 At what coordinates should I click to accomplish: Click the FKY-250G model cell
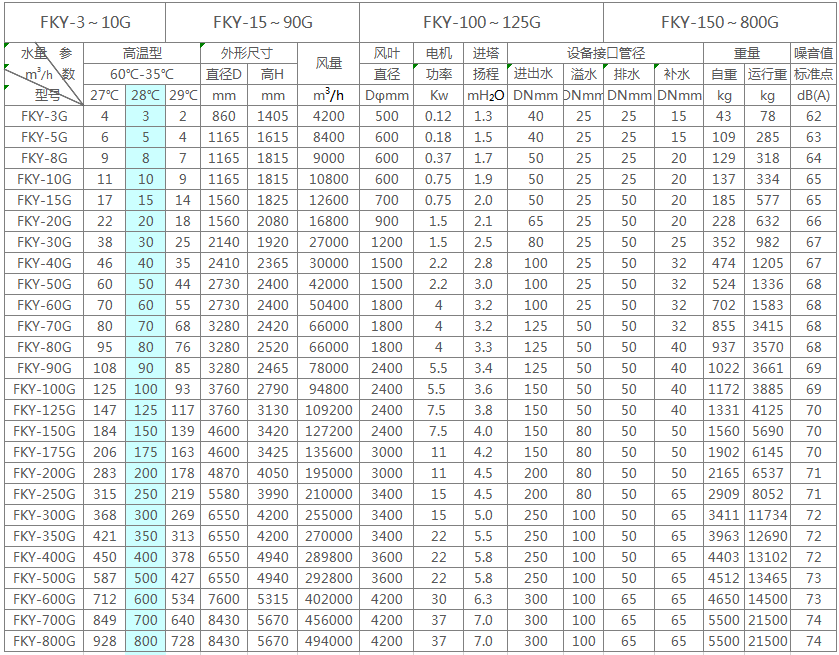44,494
